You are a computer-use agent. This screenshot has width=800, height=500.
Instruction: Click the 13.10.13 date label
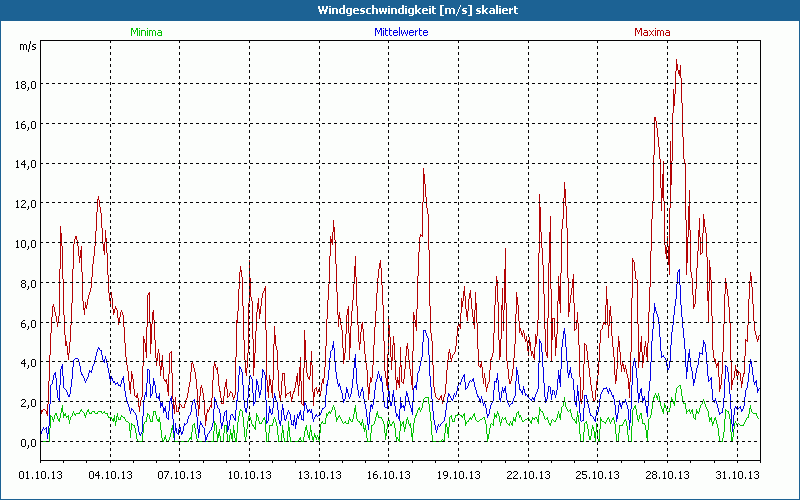click(319, 475)
